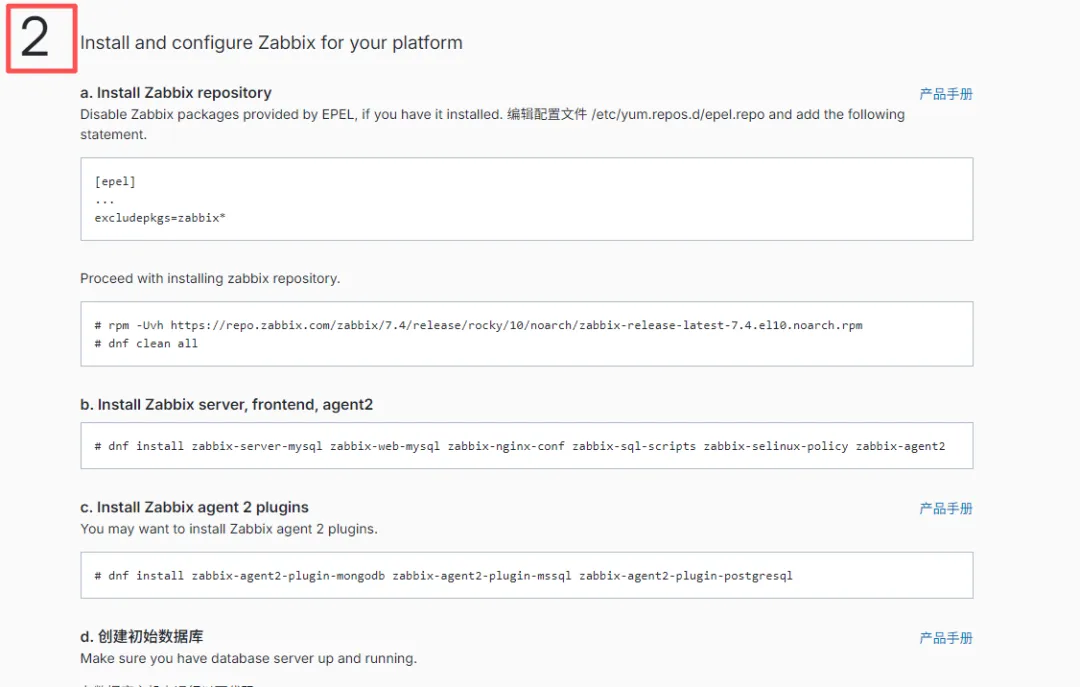Click the '[epel]' line in code block
The height and width of the screenshot is (687, 1080).
click(x=115, y=181)
